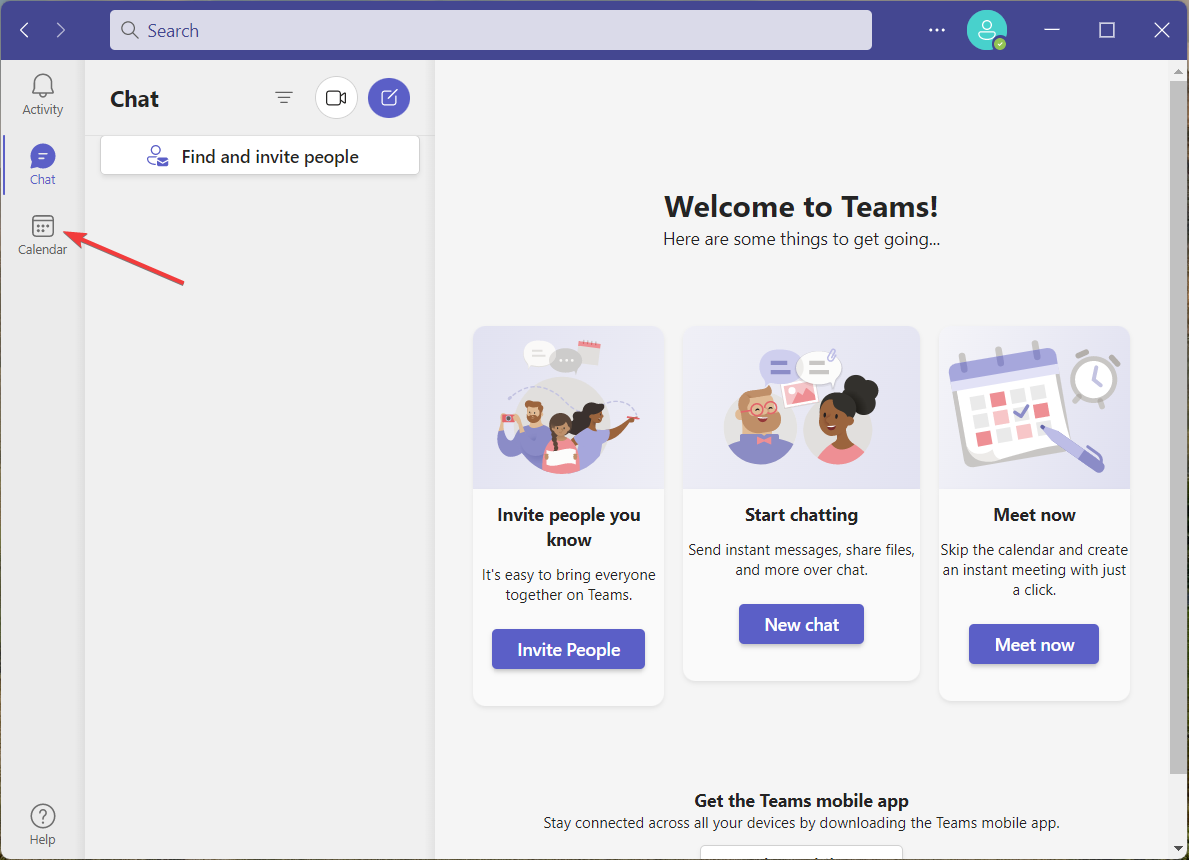The height and width of the screenshot is (860, 1189).
Task: Open the Calendar view
Action: coord(42,234)
